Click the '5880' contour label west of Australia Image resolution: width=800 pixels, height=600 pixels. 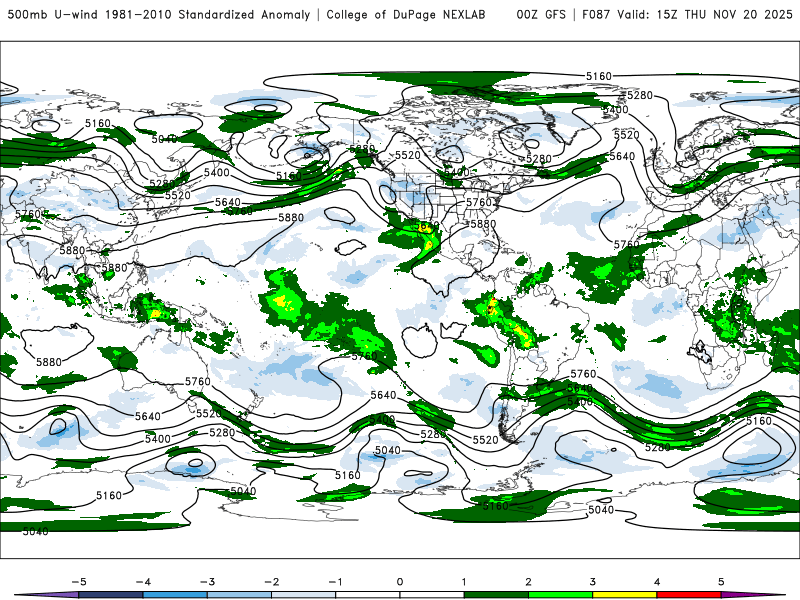[49, 362]
